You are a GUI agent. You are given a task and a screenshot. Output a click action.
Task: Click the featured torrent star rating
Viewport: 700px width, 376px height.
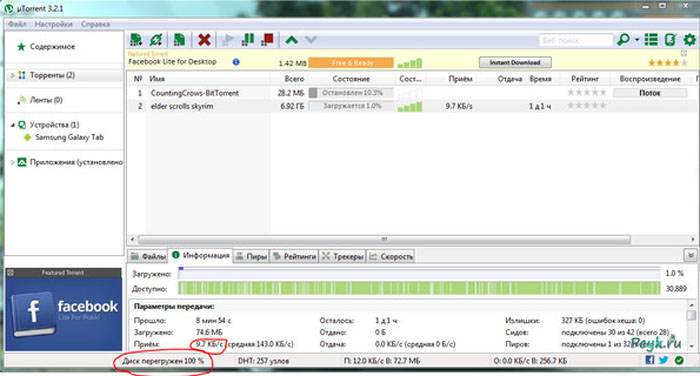pyautogui.click(x=667, y=63)
